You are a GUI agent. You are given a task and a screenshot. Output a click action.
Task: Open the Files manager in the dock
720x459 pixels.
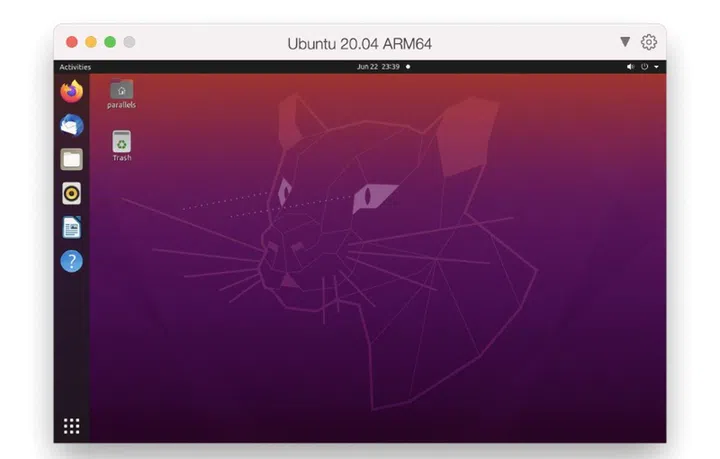(72, 159)
